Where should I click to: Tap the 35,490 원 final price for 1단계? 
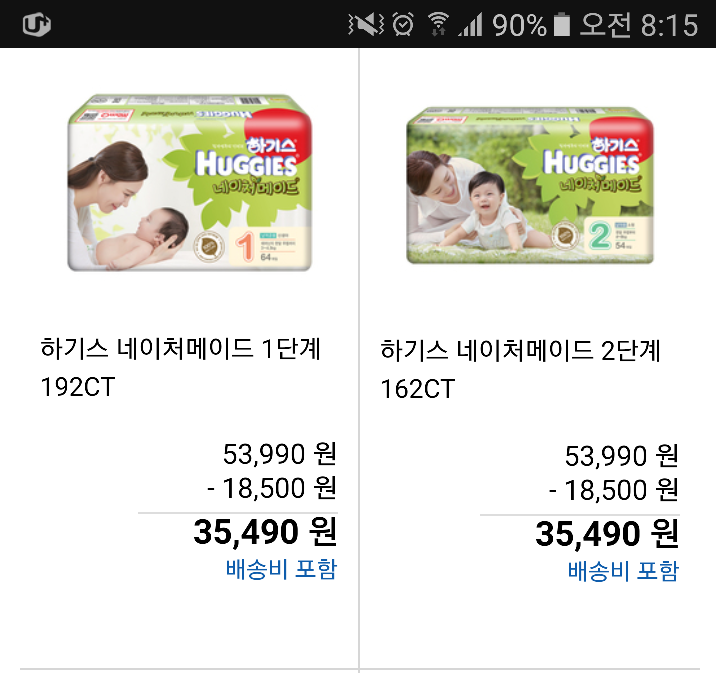click(x=265, y=532)
